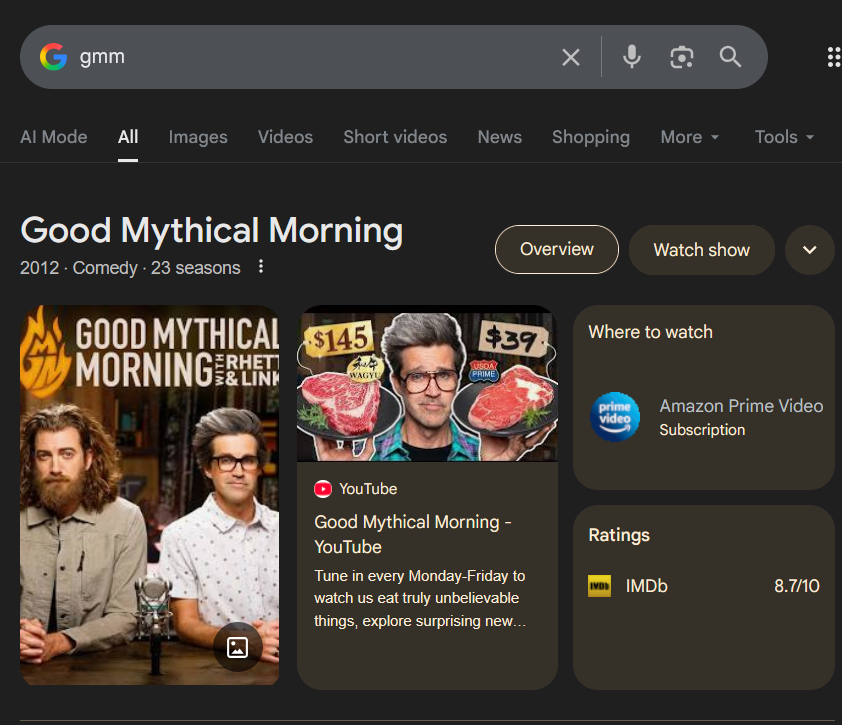Start voice search with the microphone icon

pos(632,57)
